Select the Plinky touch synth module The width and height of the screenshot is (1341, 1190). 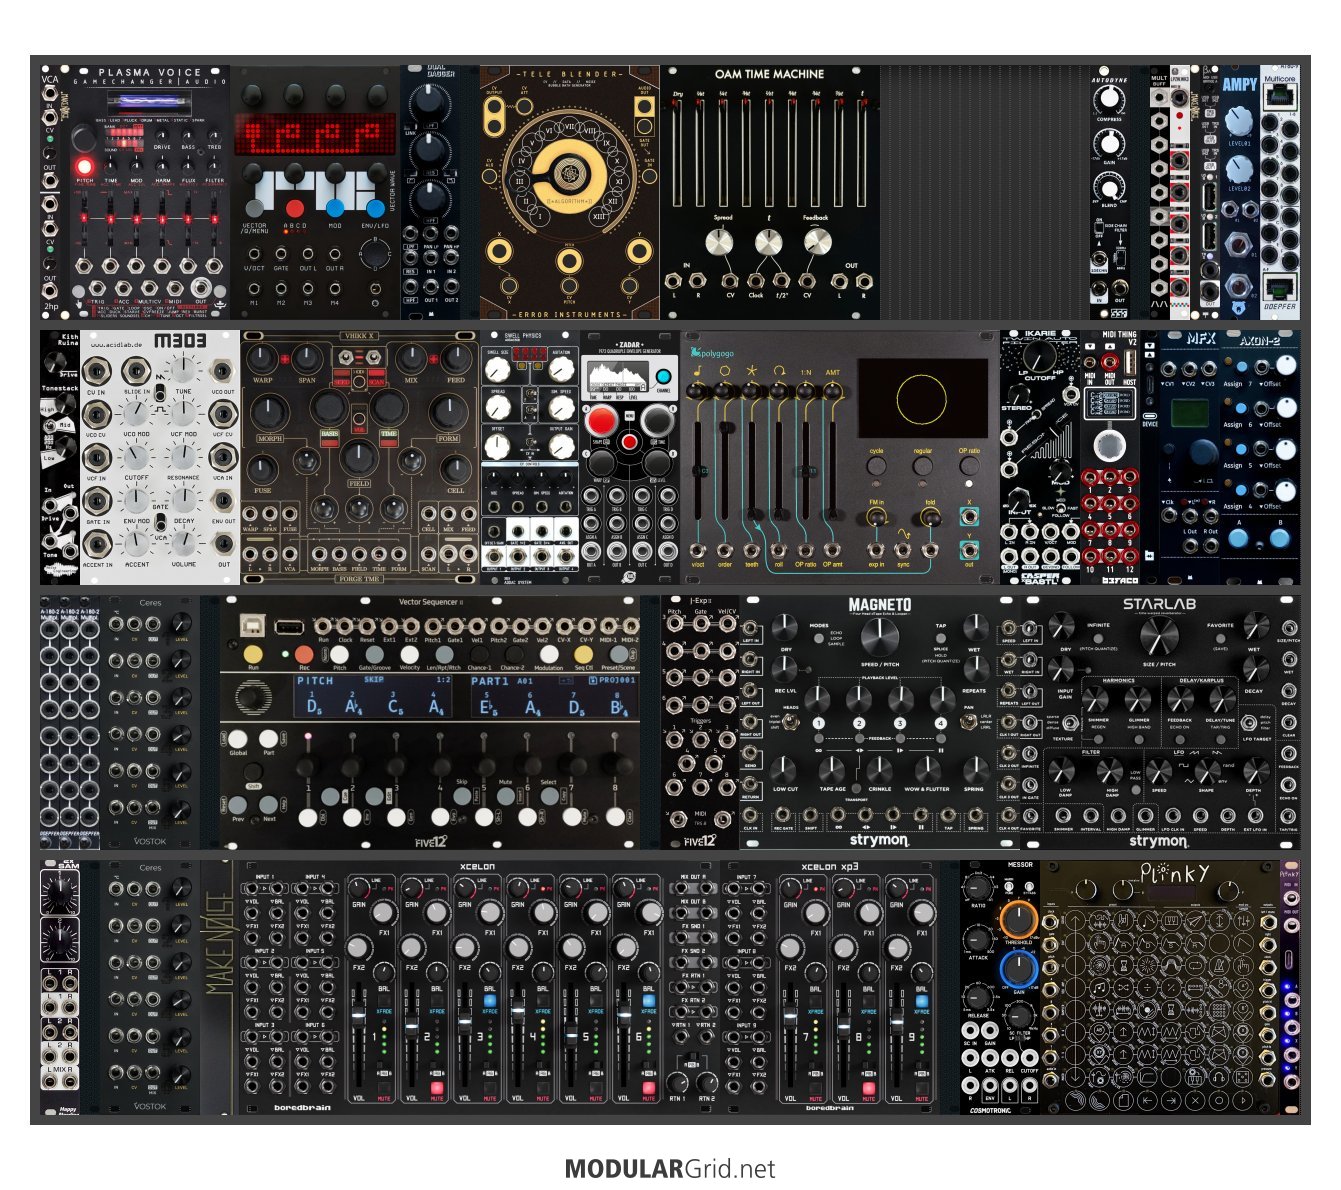(x=1160, y=987)
